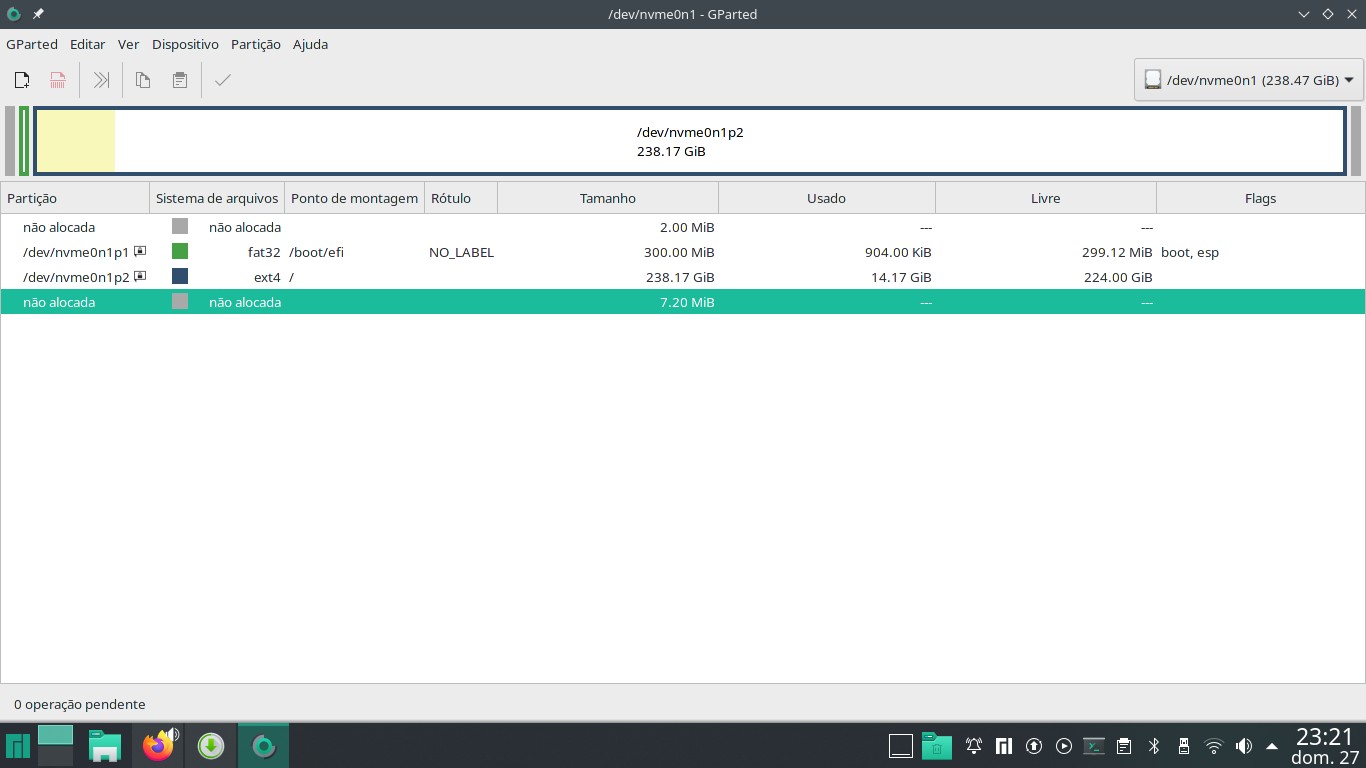Click the 300.00 MiB size cell

click(679, 252)
